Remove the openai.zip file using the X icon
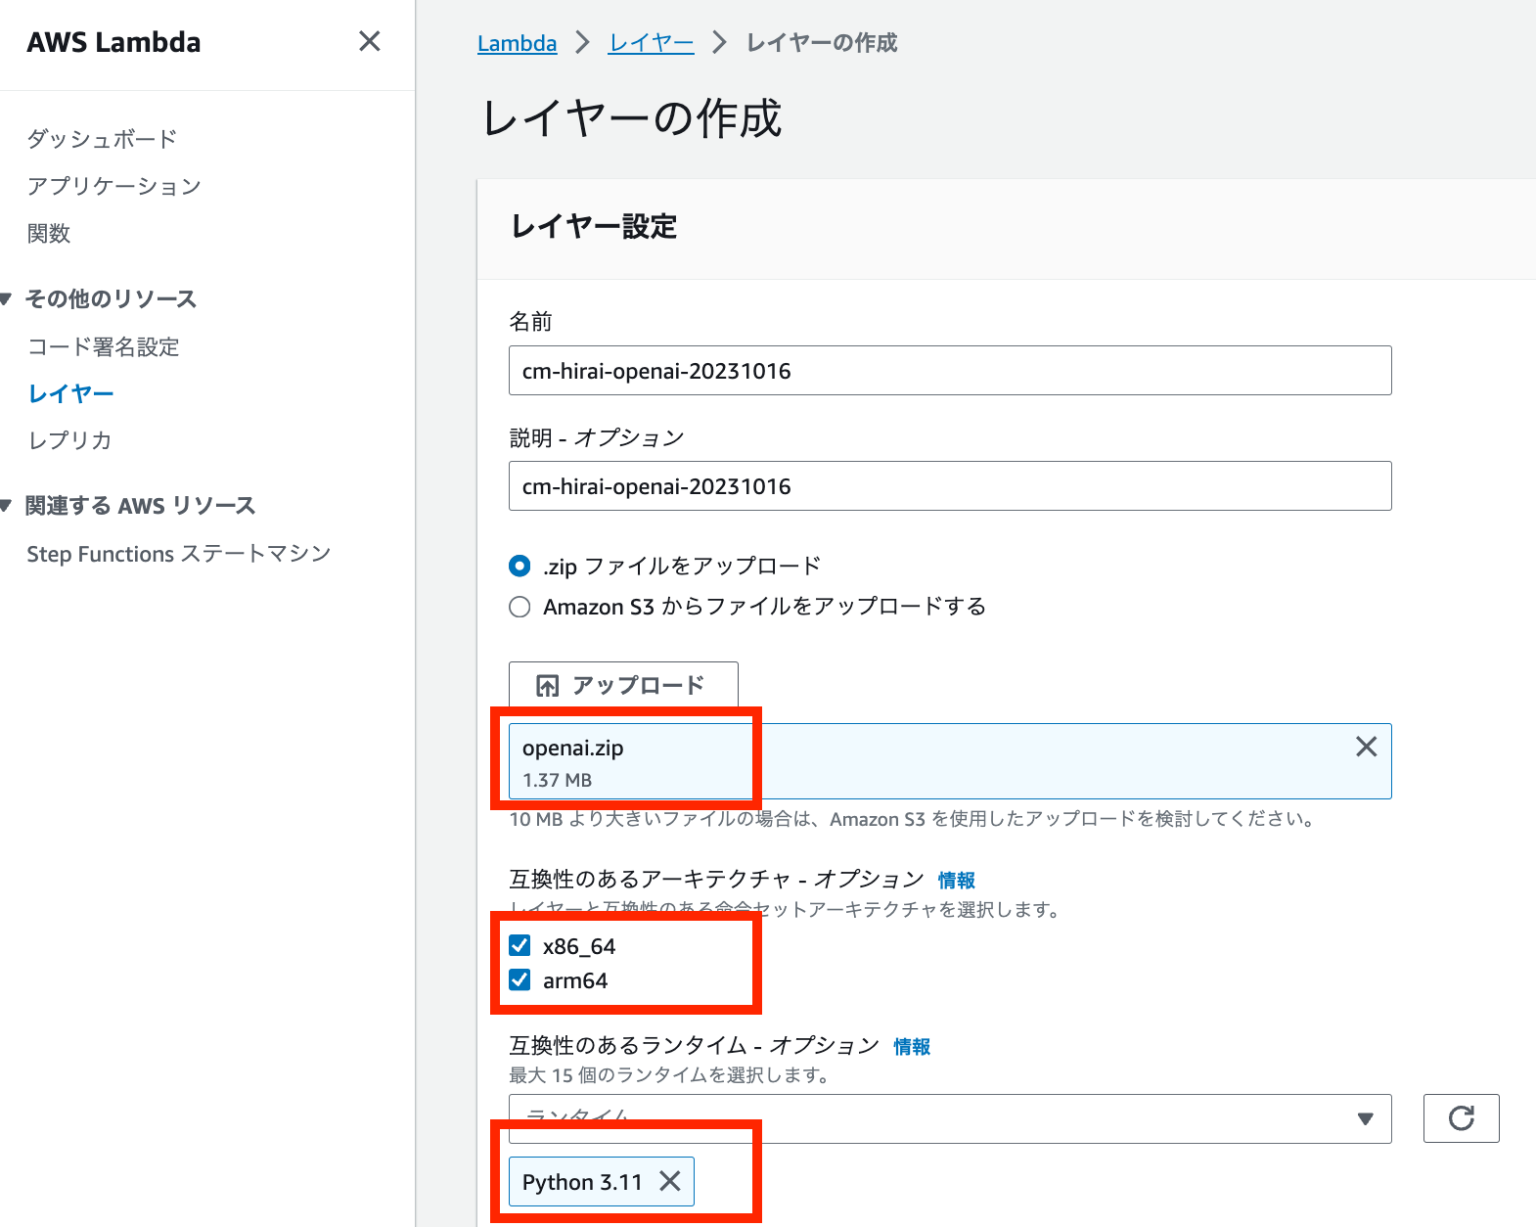 [x=1366, y=746]
